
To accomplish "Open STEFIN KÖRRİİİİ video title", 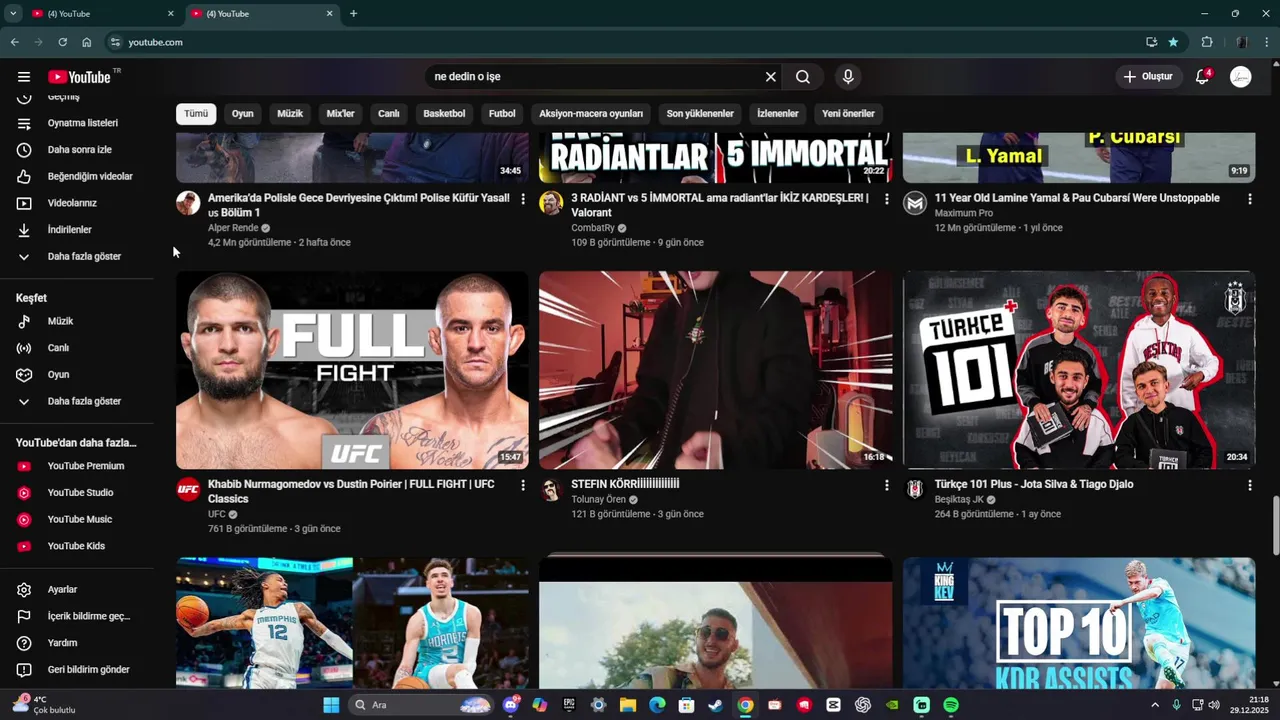I will [625, 484].
